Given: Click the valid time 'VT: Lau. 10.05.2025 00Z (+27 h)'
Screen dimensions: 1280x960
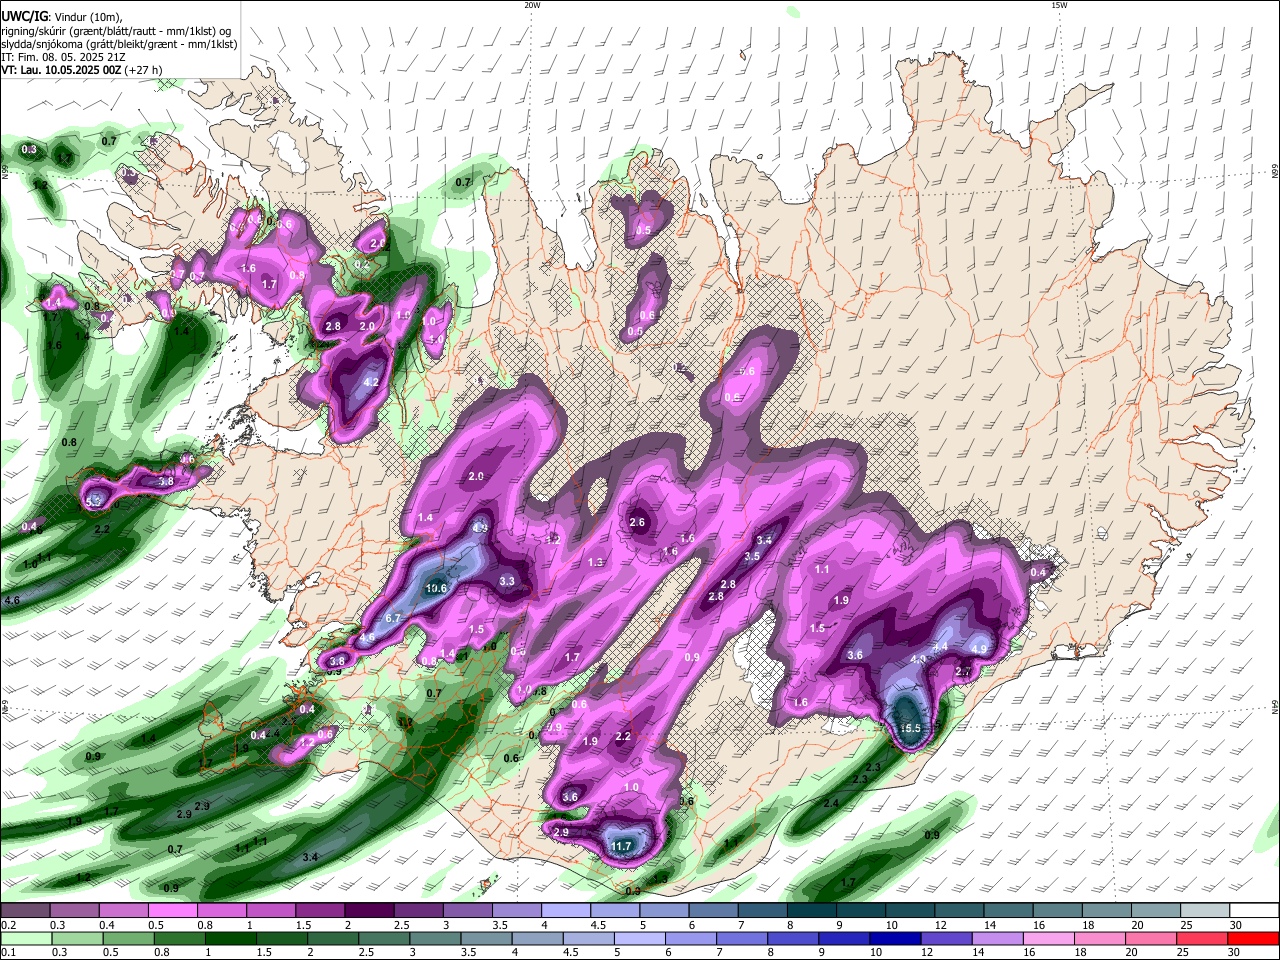Looking at the screenshot, I should pyautogui.click(x=81, y=70).
